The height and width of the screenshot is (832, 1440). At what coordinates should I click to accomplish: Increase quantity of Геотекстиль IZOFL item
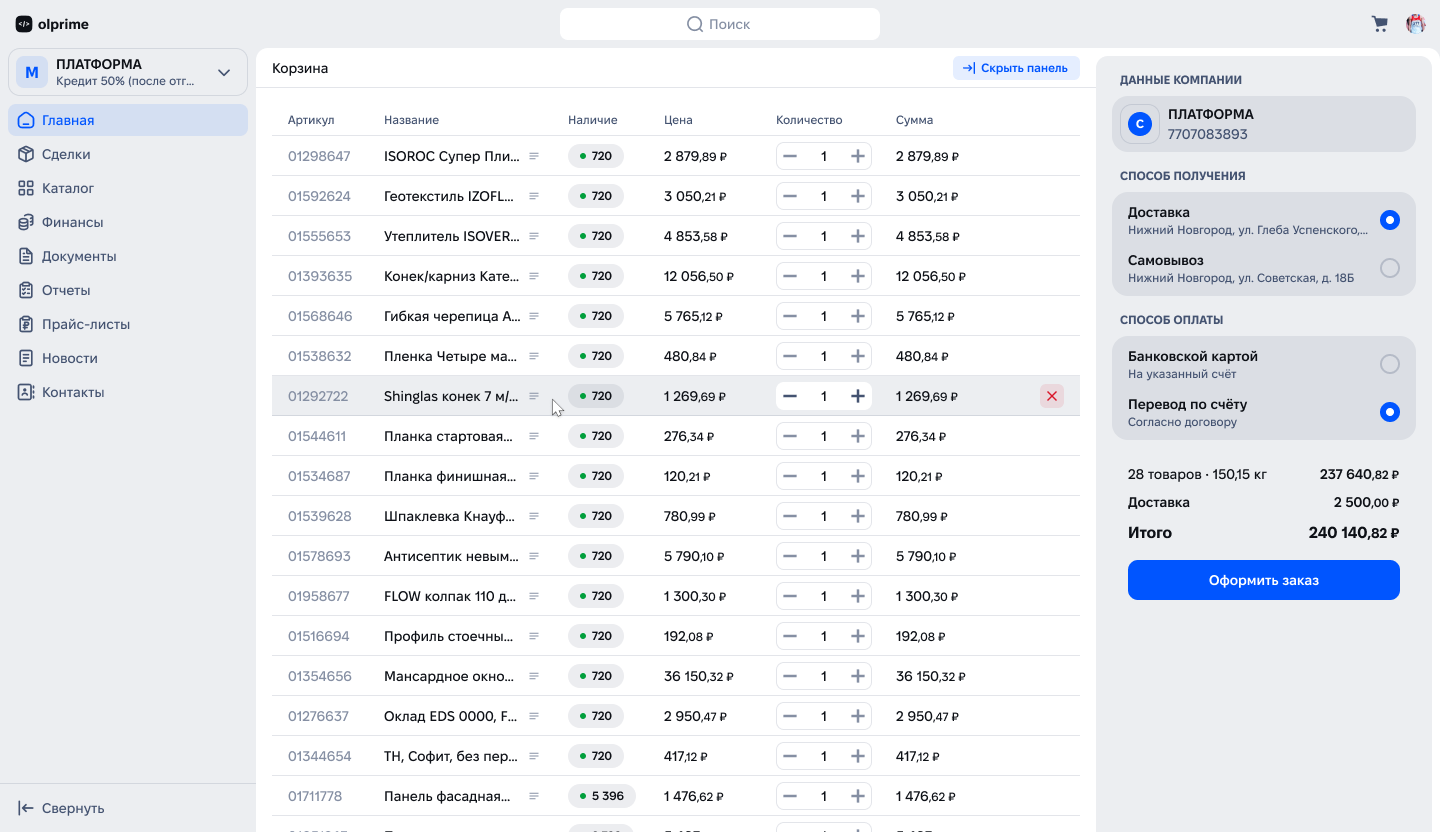click(857, 196)
